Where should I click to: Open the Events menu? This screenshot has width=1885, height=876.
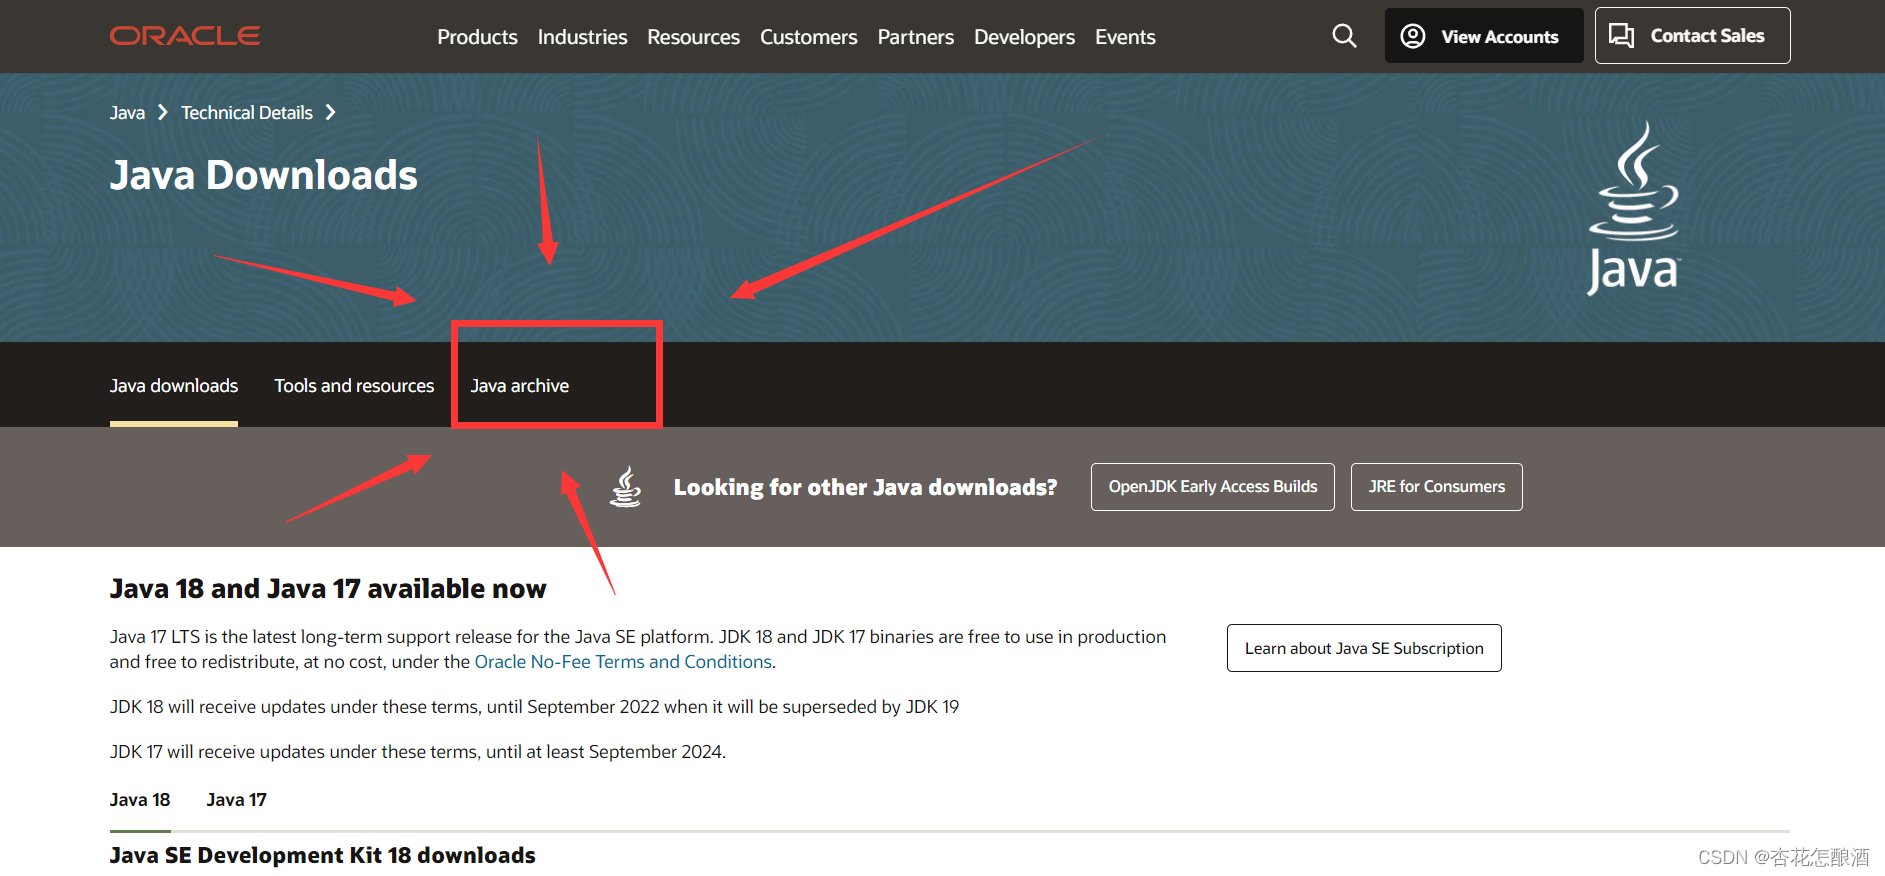click(x=1125, y=37)
